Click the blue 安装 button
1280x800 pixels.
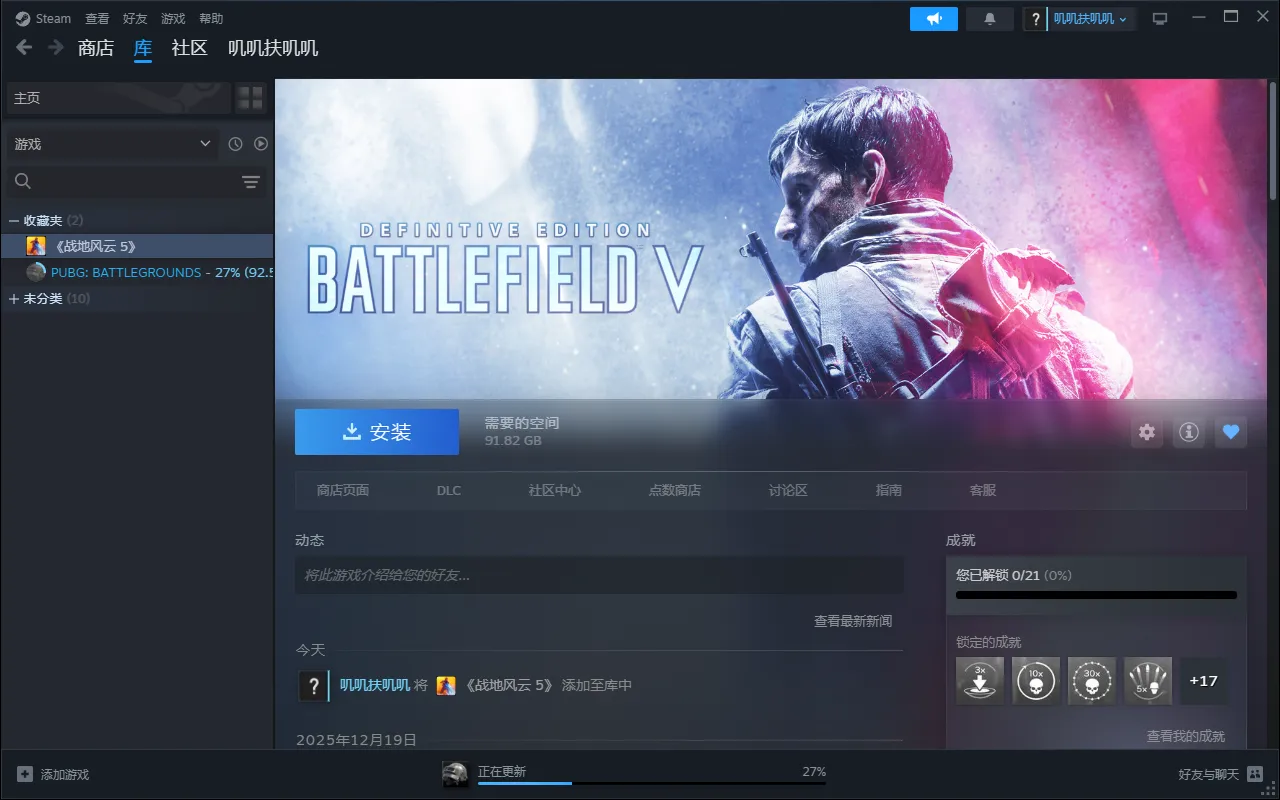[x=377, y=432]
